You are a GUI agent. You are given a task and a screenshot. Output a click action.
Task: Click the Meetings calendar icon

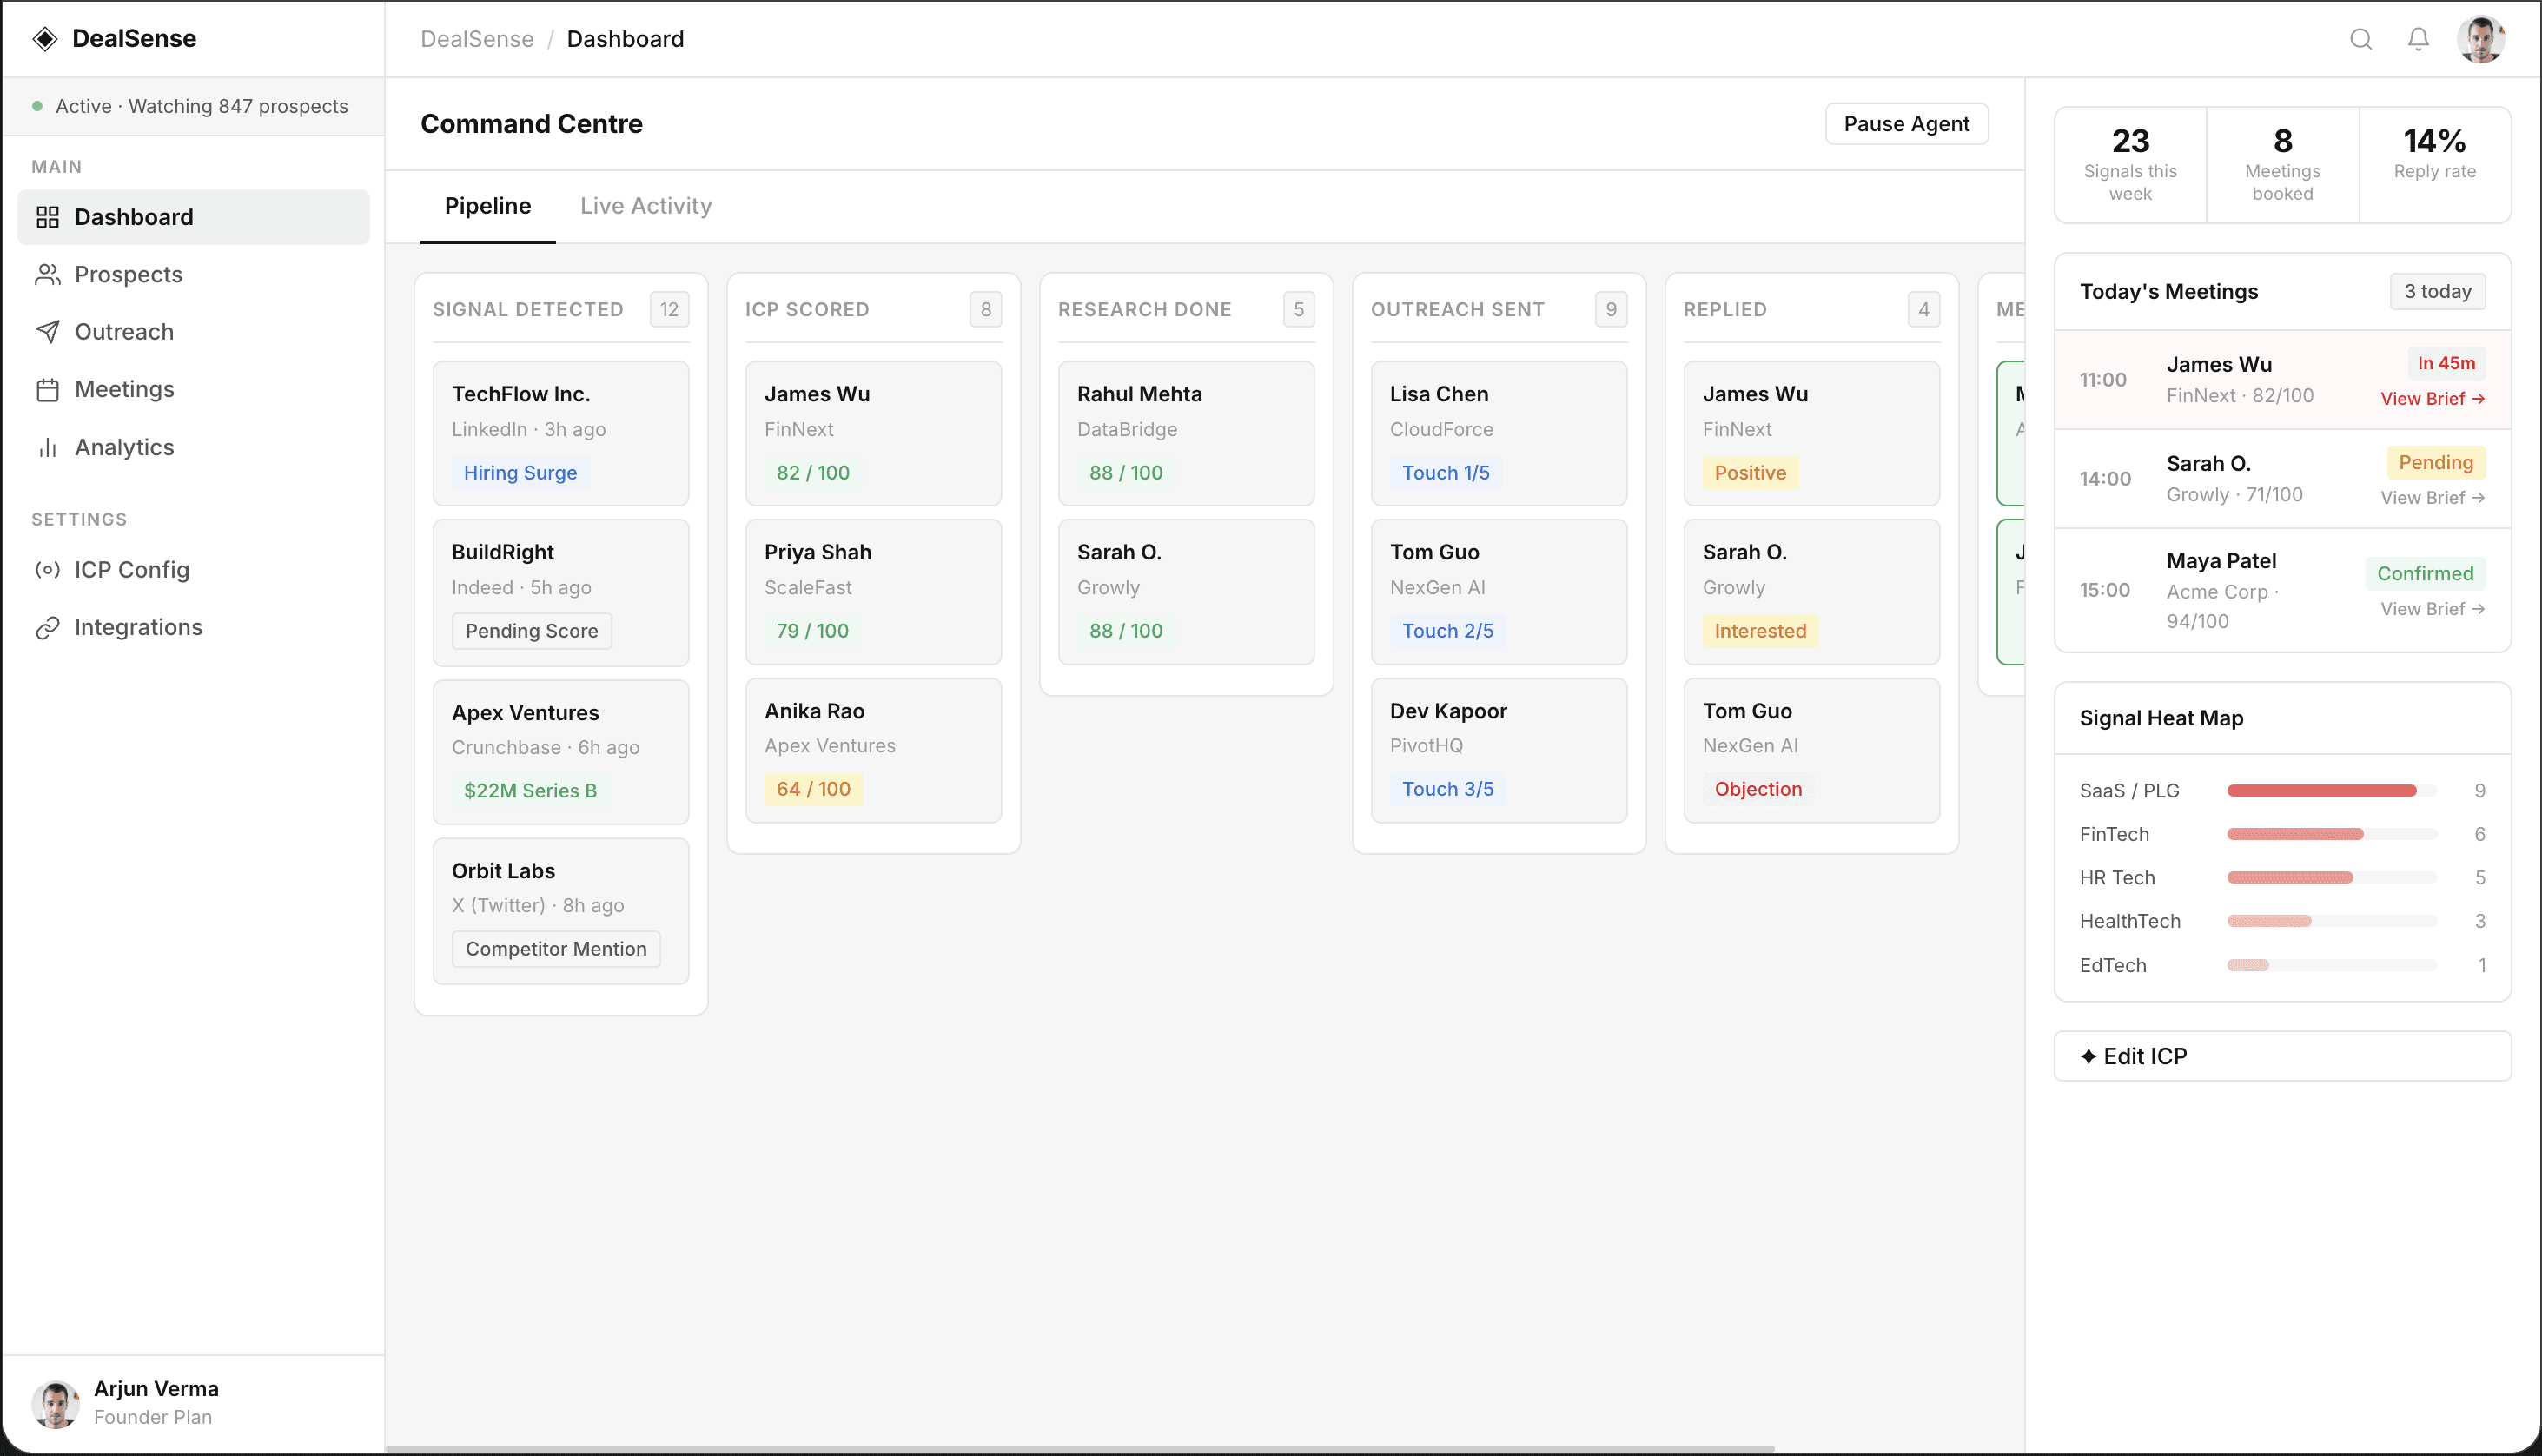(47, 389)
